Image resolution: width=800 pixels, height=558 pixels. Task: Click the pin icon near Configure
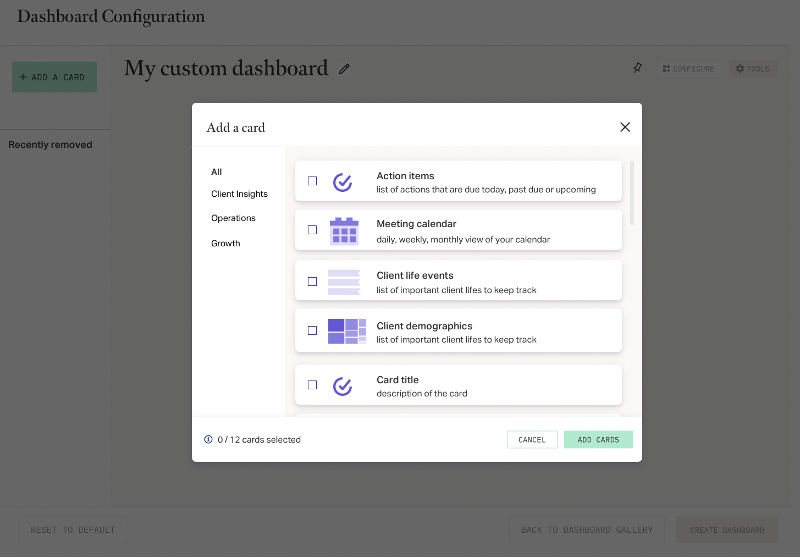[637, 68]
